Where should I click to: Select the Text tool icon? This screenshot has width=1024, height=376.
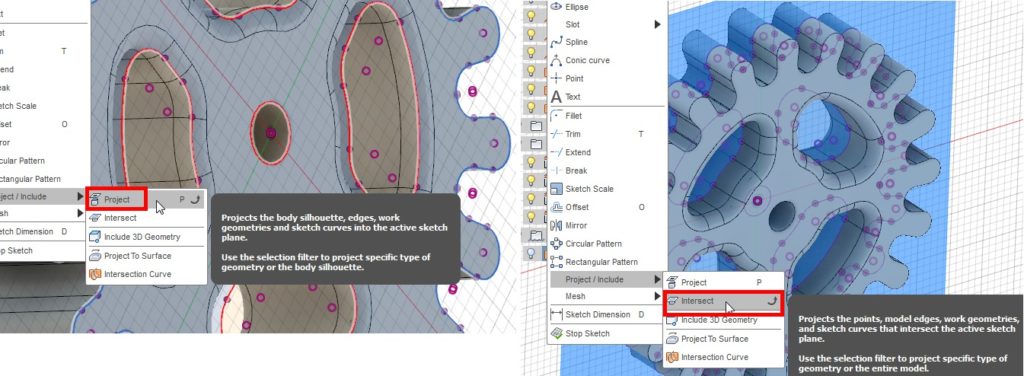pyautogui.click(x=556, y=97)
